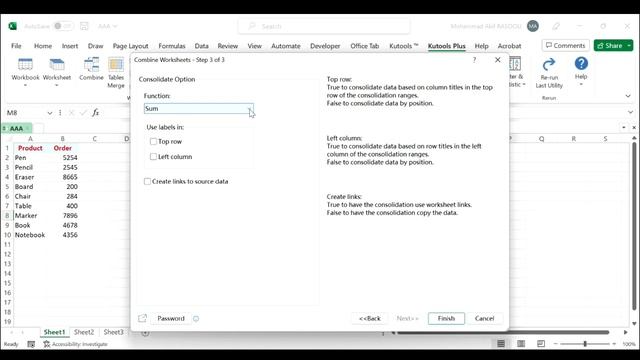Click the insert function fx icon
640x360 pixels.
96,113
